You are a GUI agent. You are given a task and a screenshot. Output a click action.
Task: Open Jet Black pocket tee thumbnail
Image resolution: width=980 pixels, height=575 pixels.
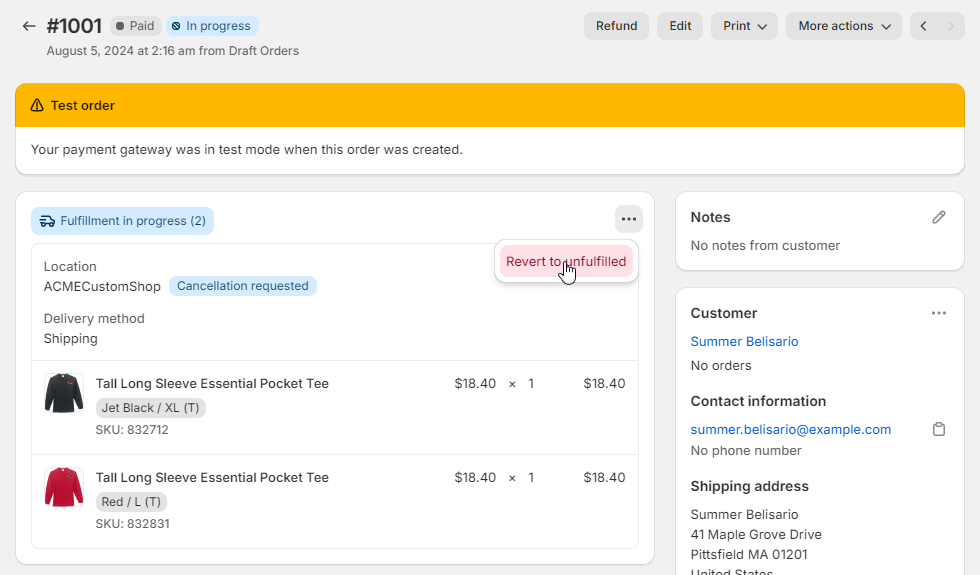[x=64, y=393]
